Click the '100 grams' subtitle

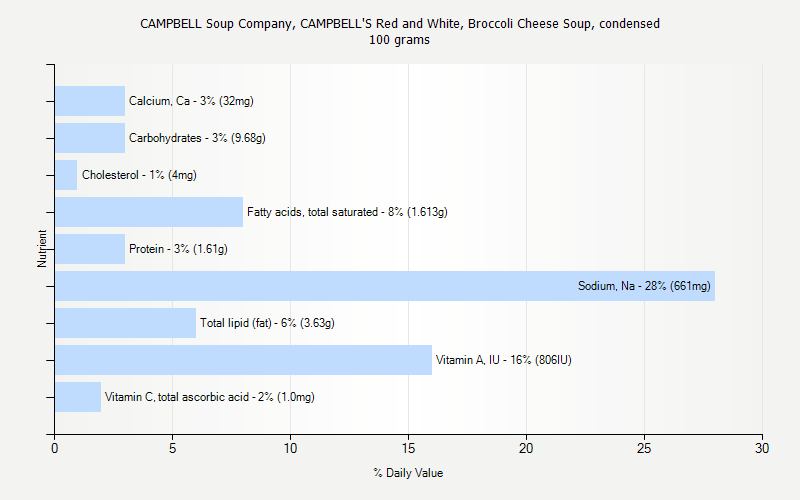point(400,40)
